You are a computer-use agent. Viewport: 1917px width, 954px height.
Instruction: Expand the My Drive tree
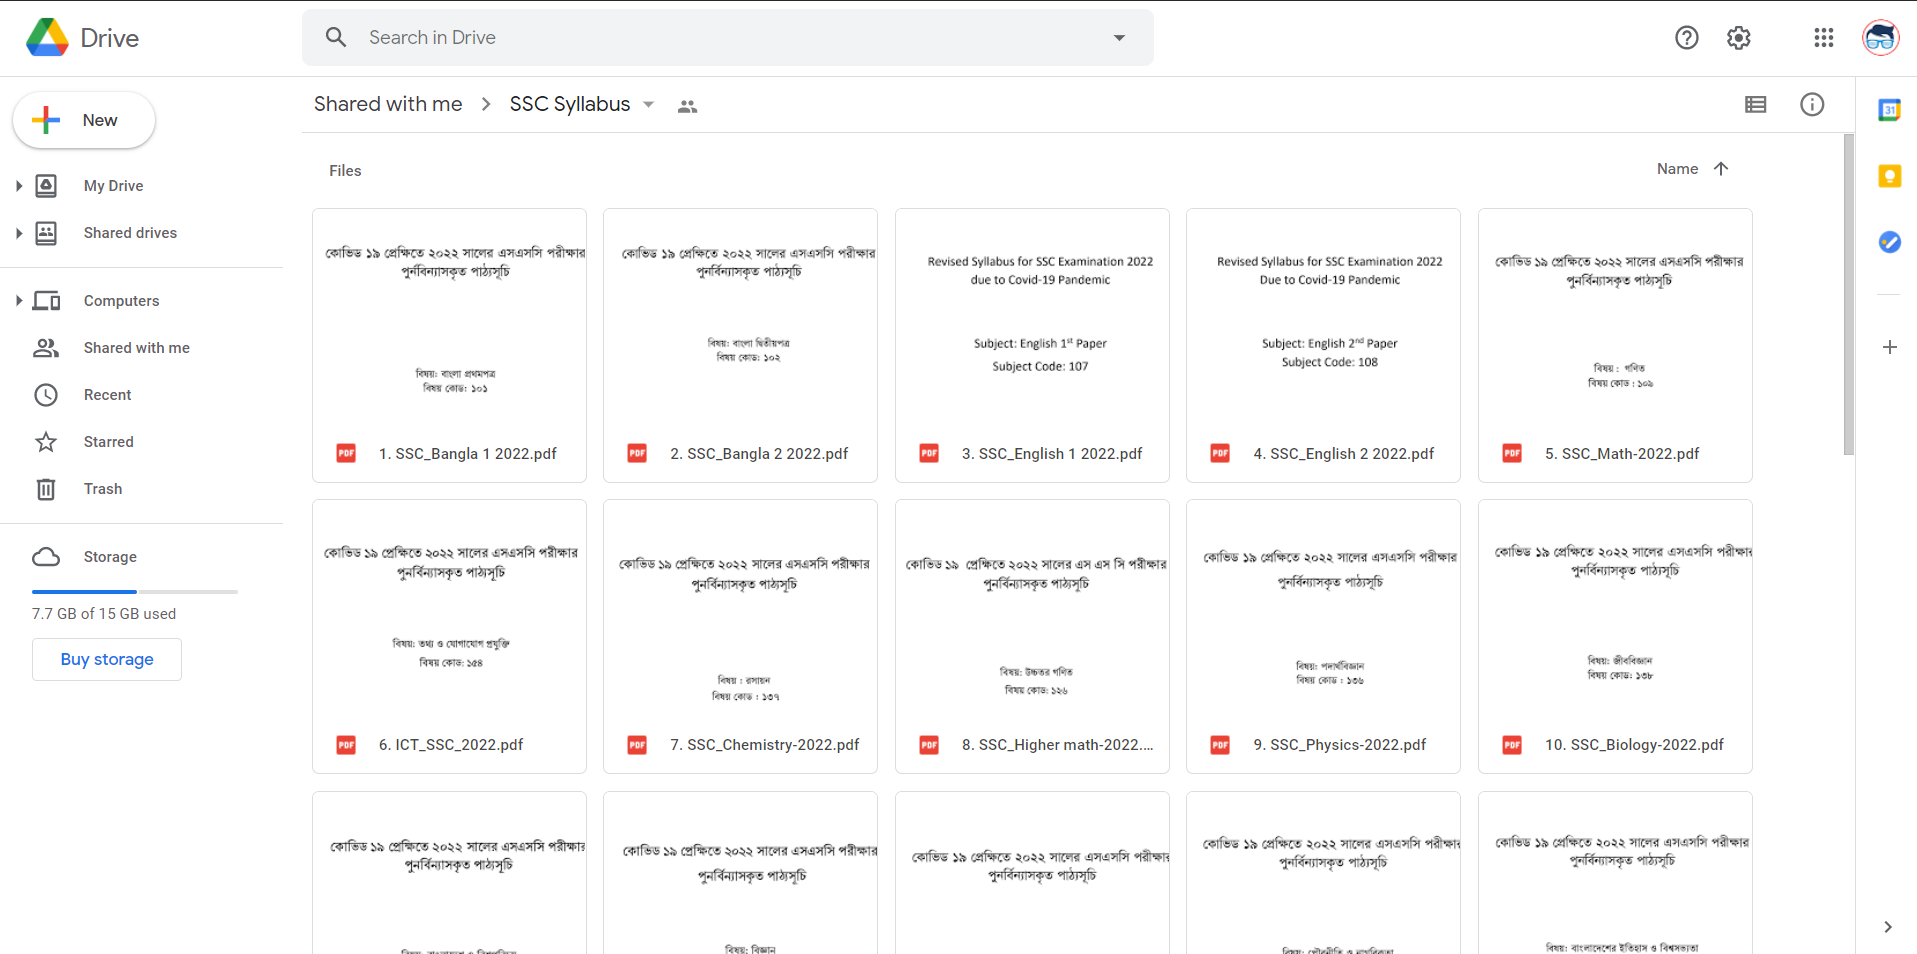pyautogui.click(x=18, y=186)
